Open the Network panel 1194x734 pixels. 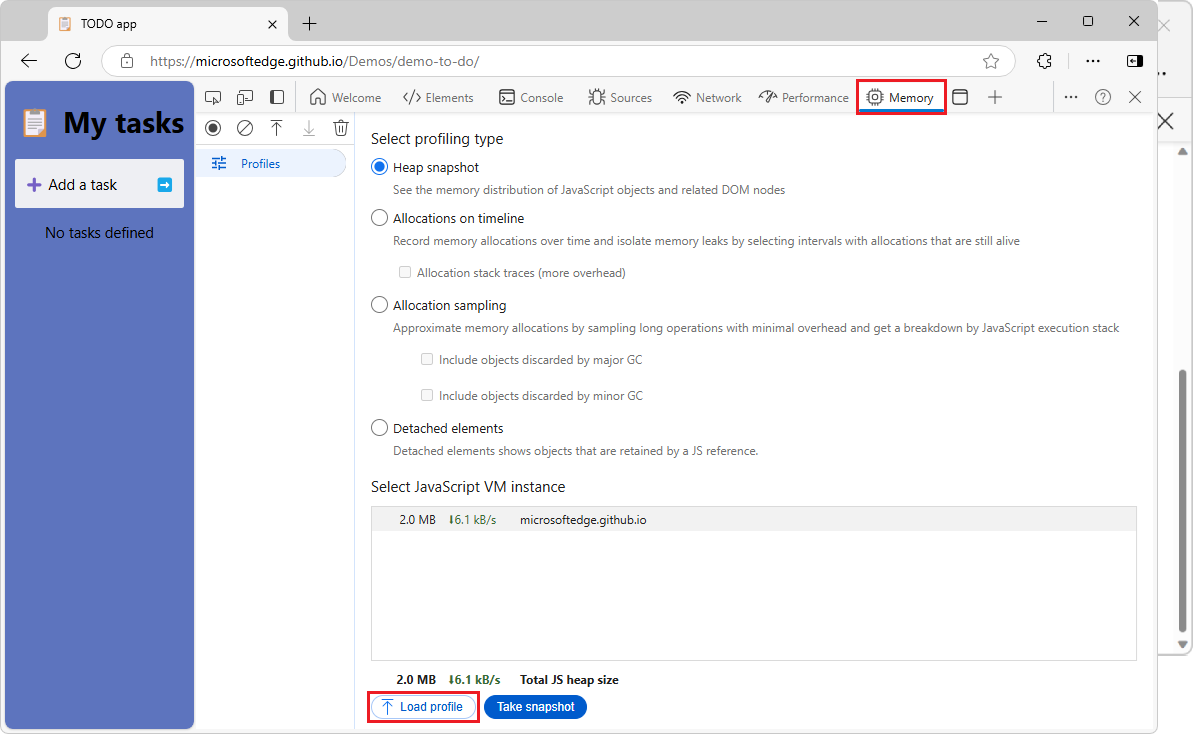(x=707, y=96)
